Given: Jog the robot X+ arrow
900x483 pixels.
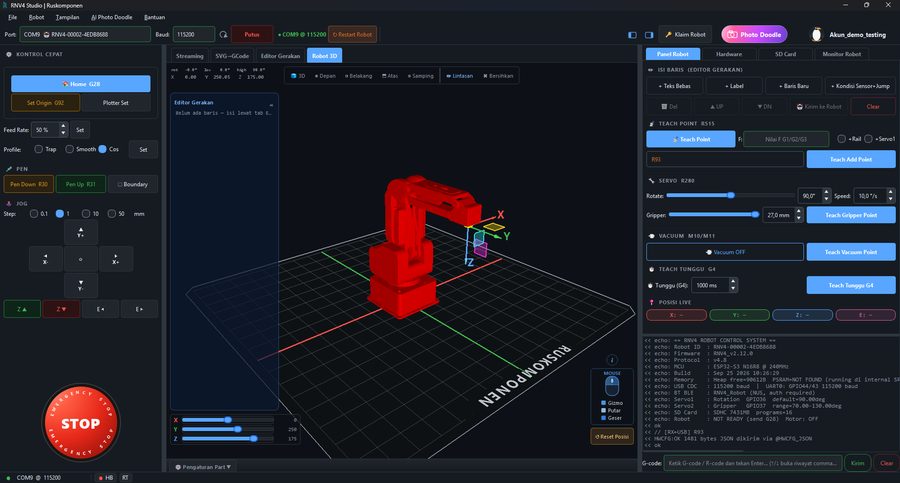Looking at the screenshot, I should tap(116, 259).
